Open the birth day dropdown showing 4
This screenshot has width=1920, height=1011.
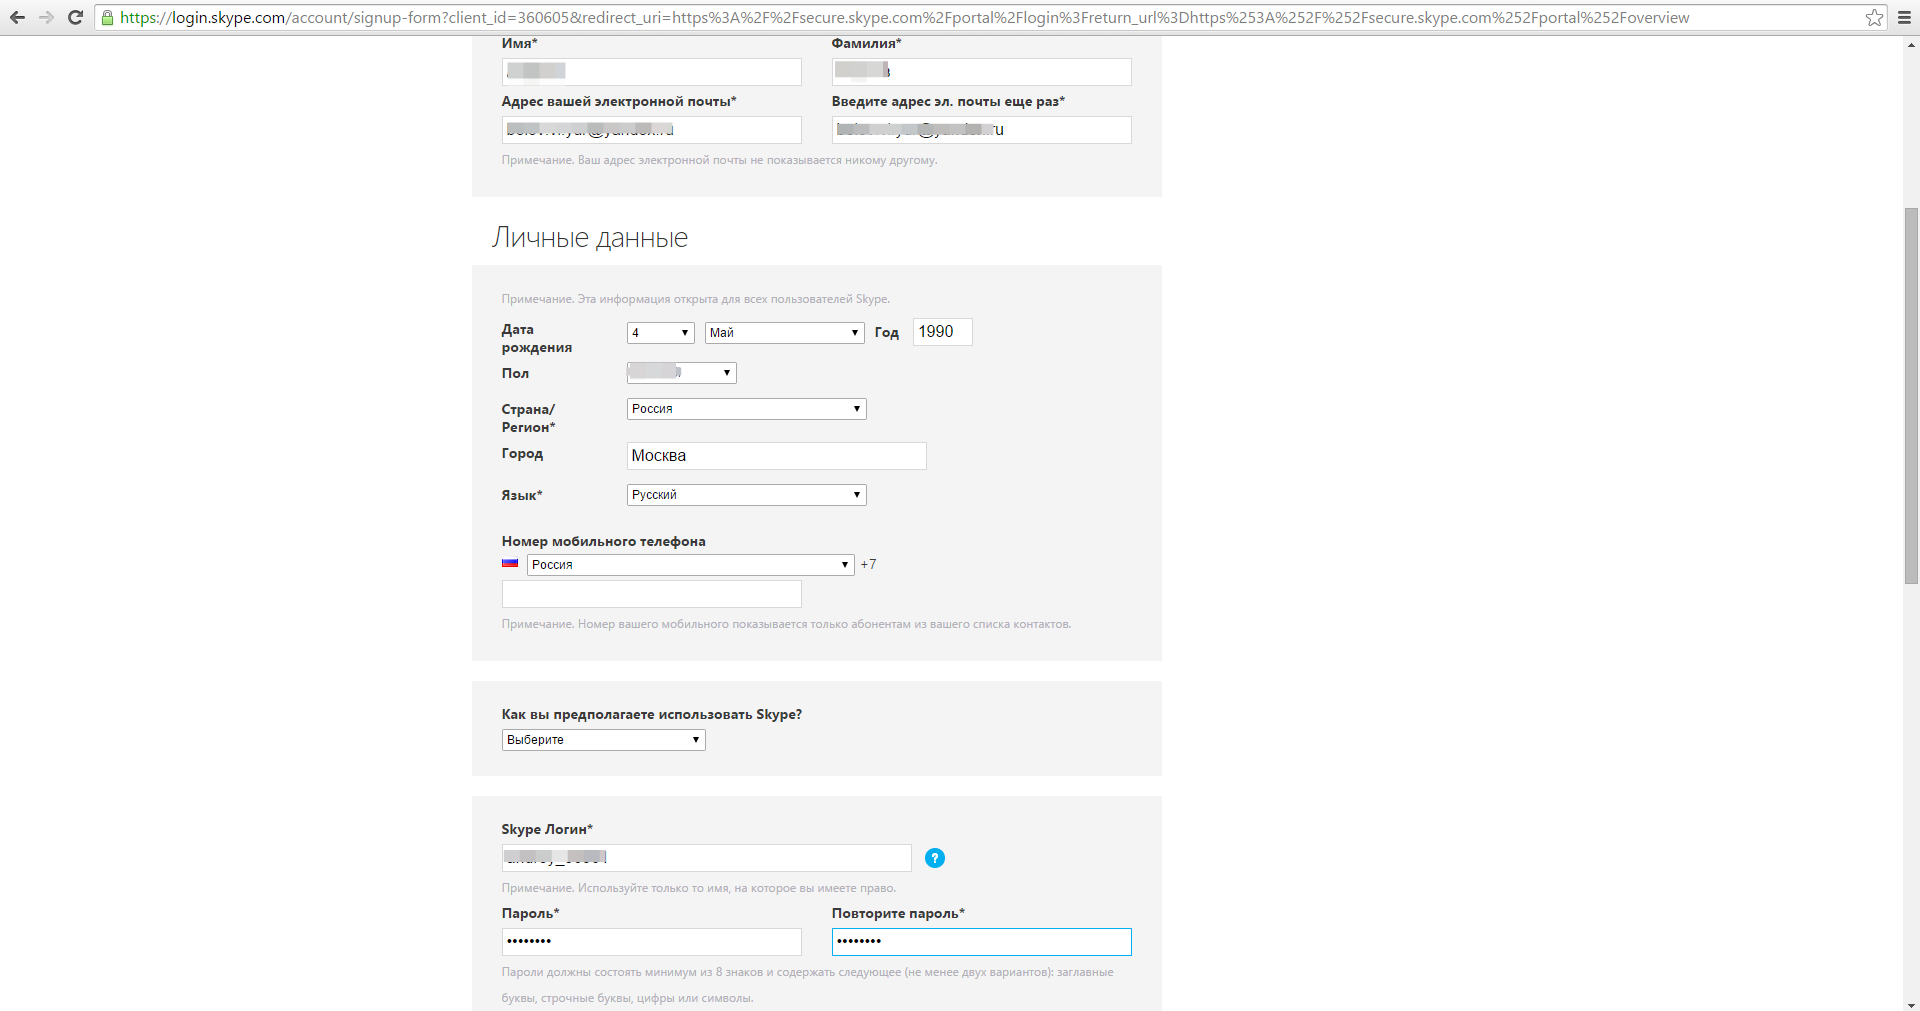coord(660,333)
